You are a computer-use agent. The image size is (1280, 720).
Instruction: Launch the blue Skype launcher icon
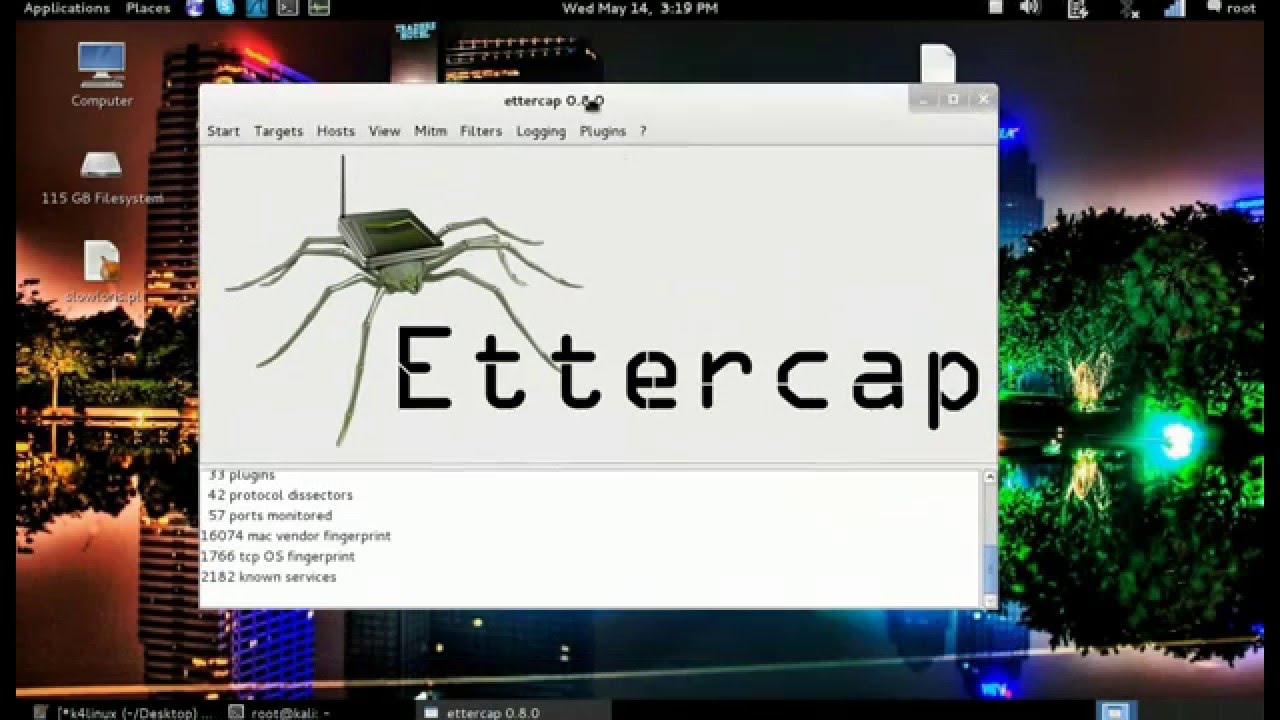click(225, 8)
